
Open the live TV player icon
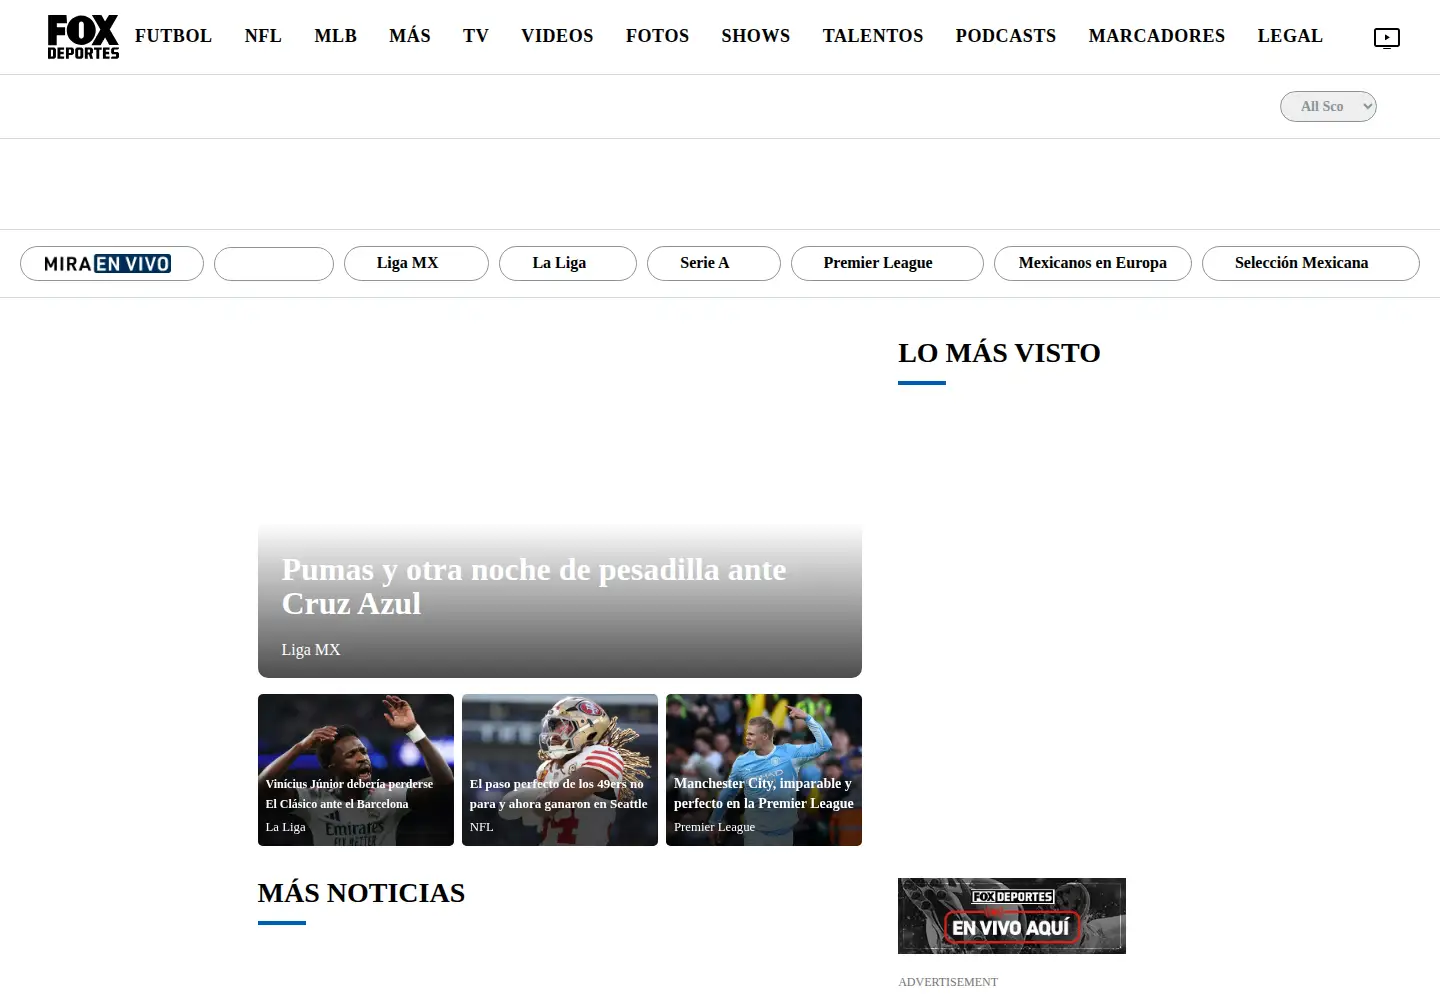1387,38
